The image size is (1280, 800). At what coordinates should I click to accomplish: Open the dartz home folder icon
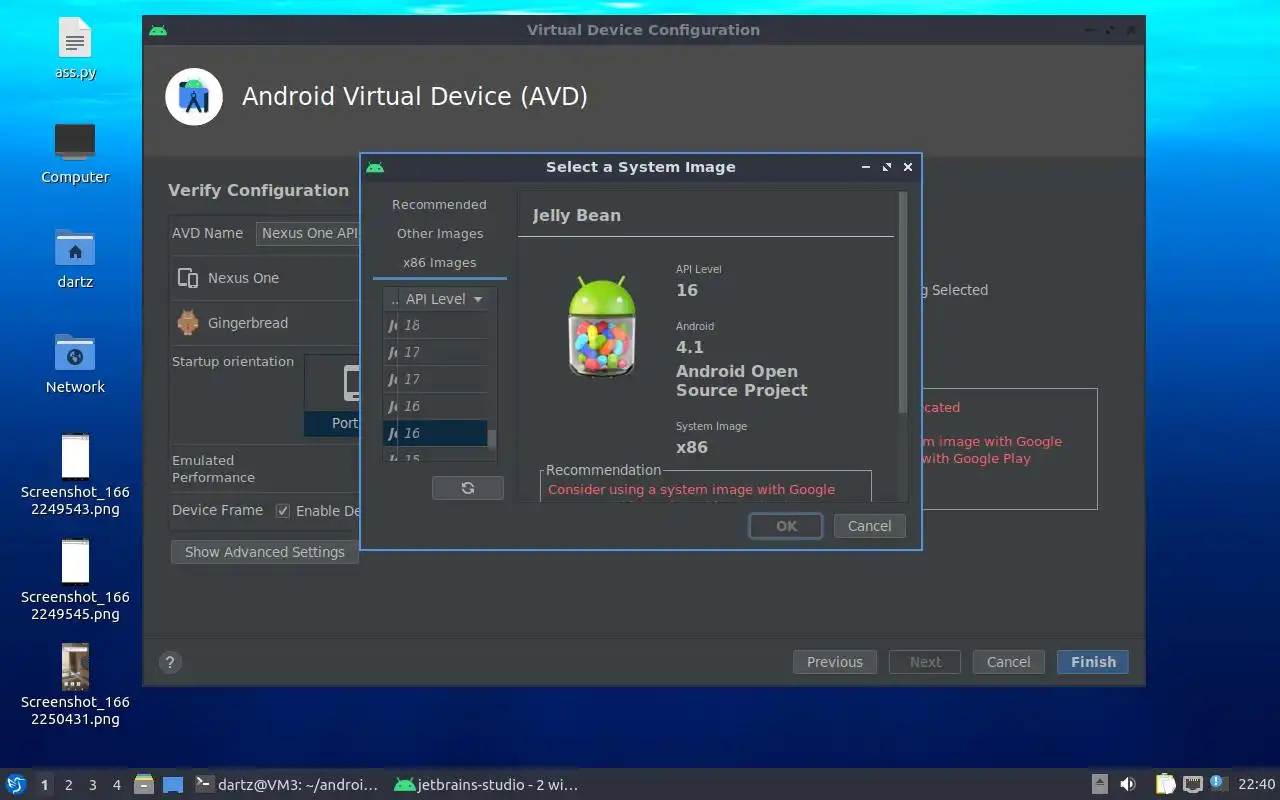pyautogui.click(x=75, y=259)
